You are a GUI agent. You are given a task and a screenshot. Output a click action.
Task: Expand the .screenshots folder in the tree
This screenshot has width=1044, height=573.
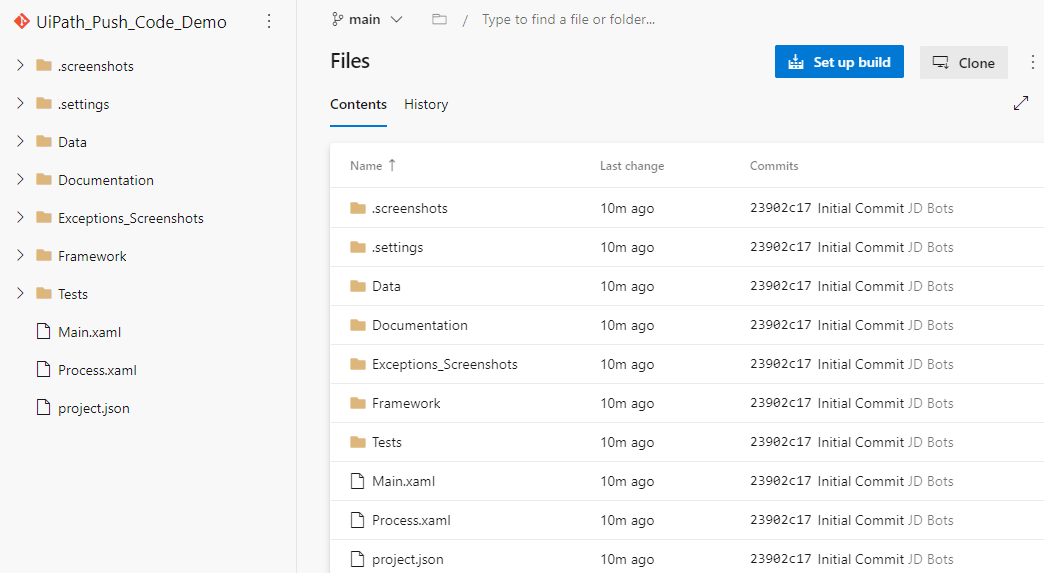[20, 65]
